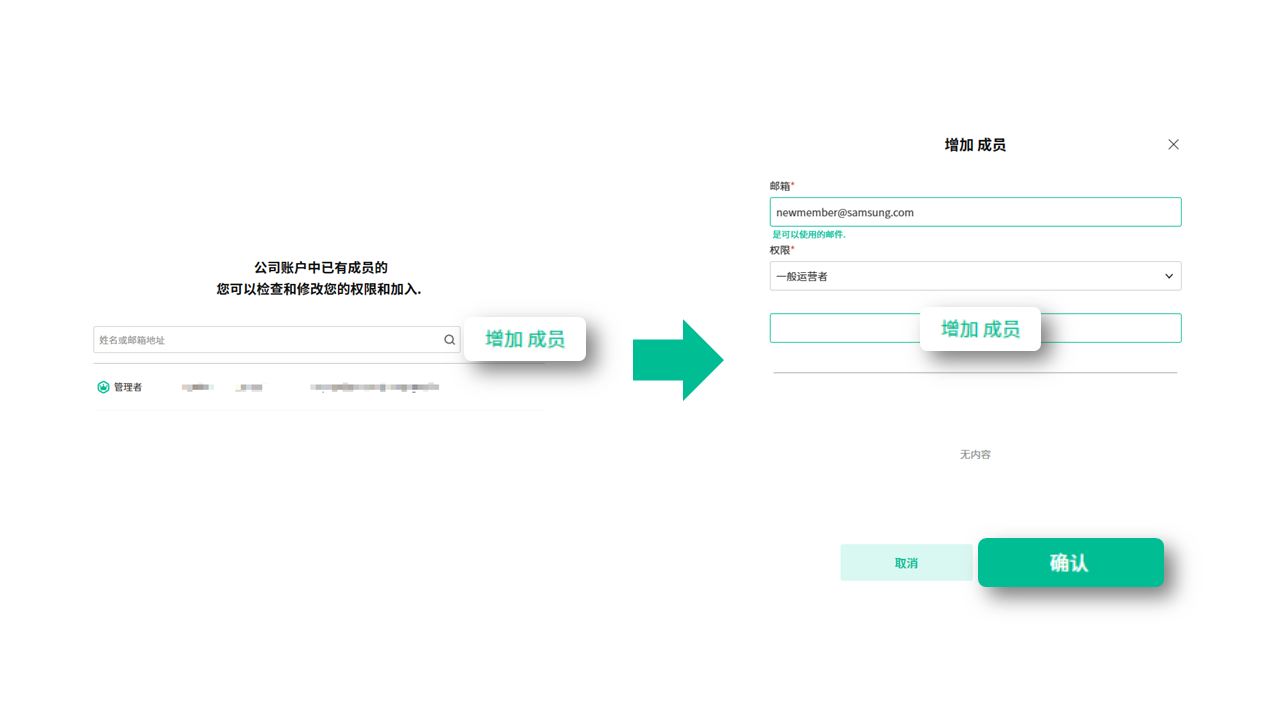This screenshot has height=720, width=1280.
Task: Select the 管理者 role label
Action: (128, 387)
